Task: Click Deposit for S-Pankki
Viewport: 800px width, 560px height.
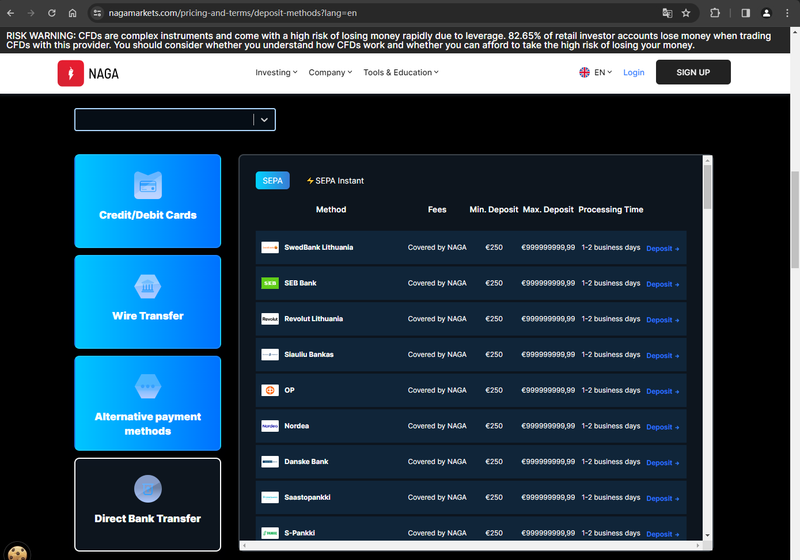Action: point(662,534)
